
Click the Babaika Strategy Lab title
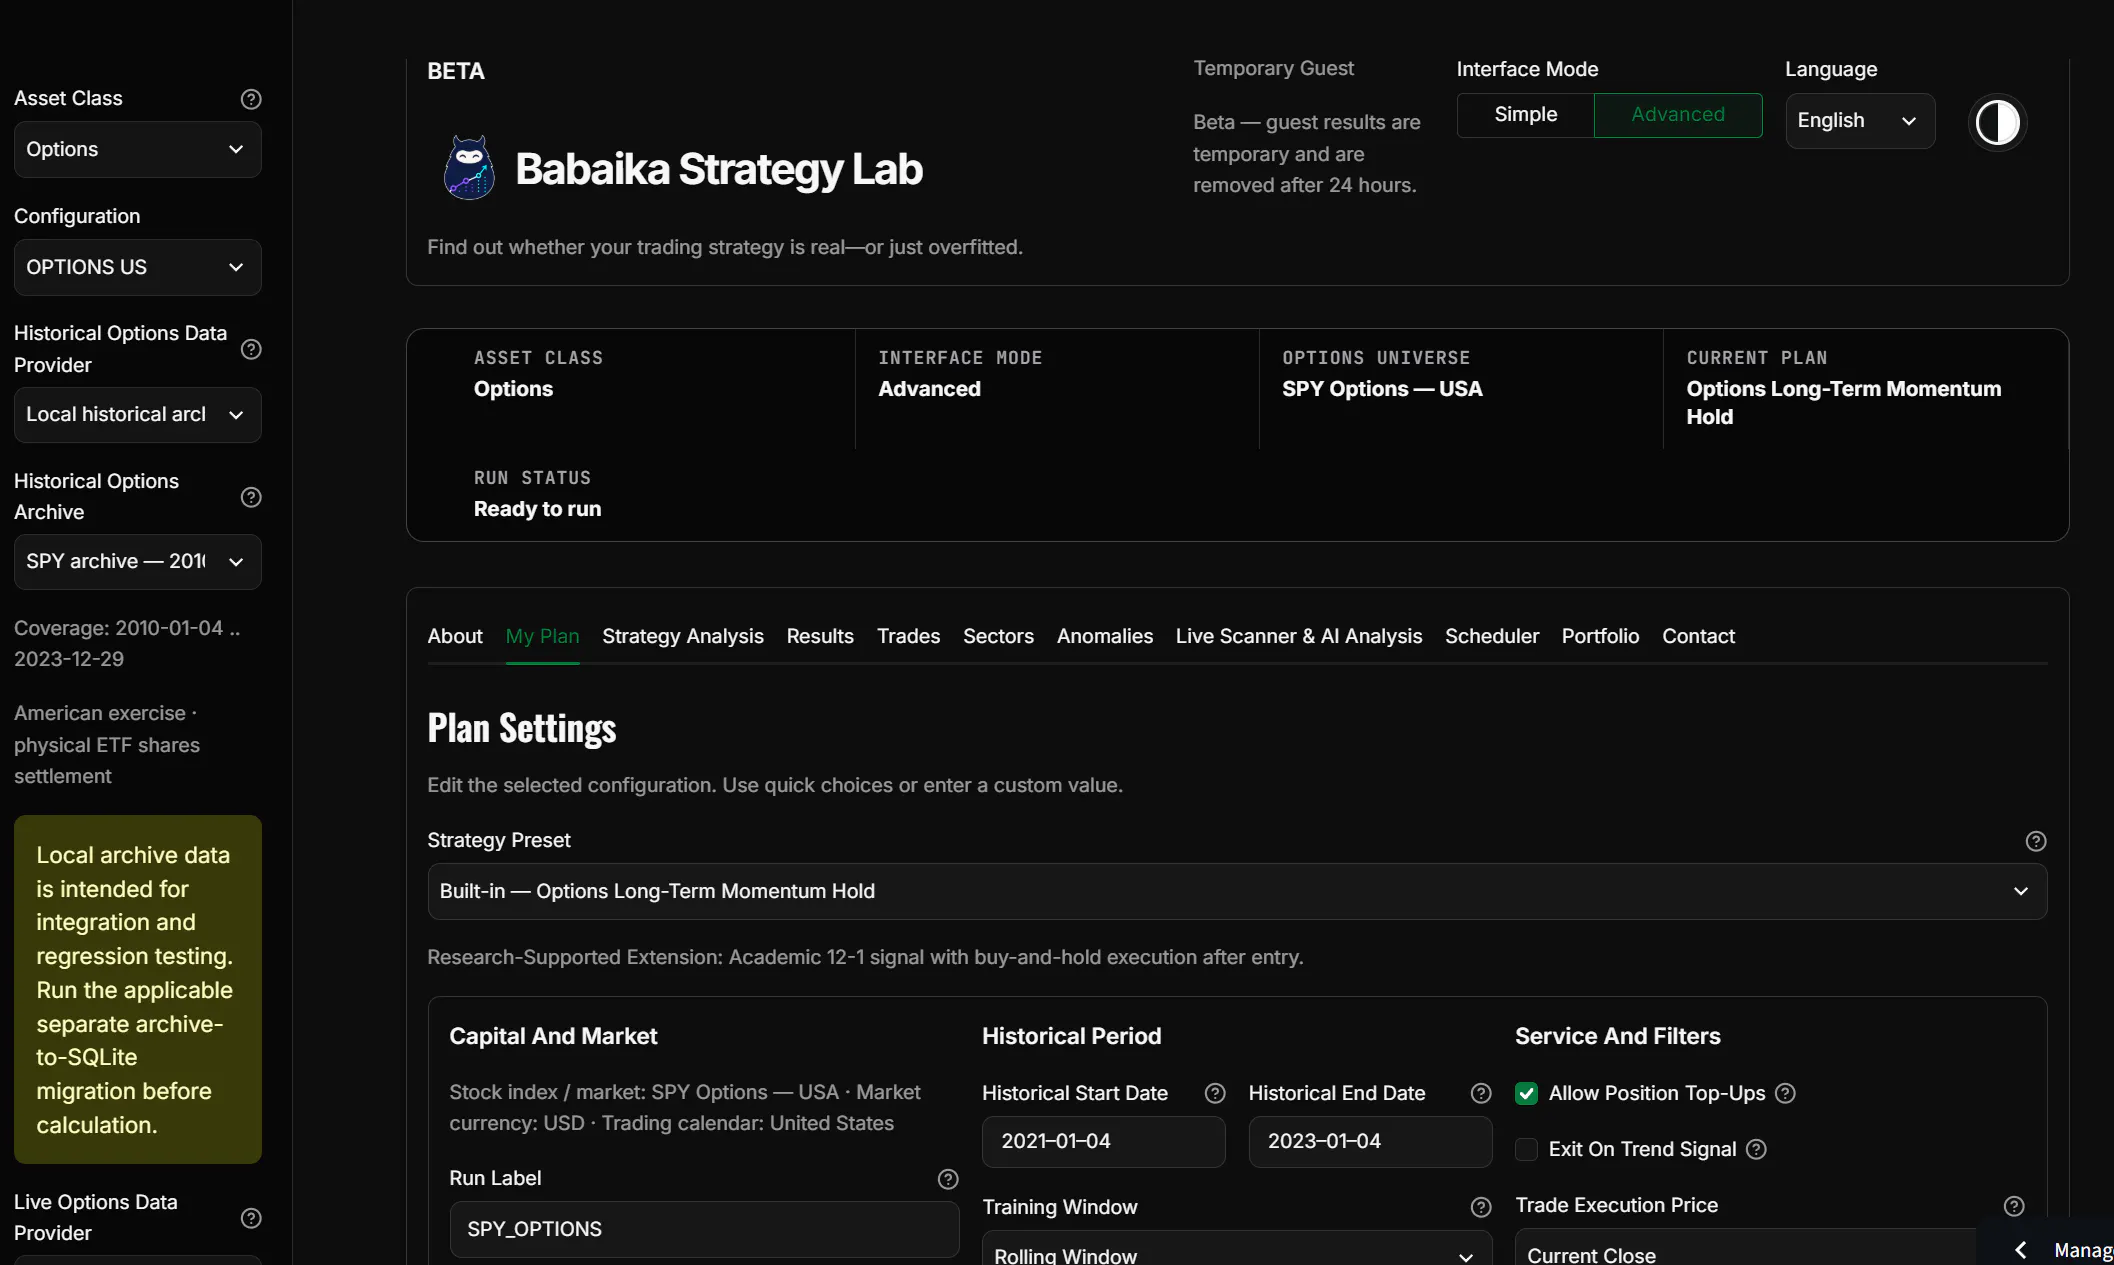(719, 169)
